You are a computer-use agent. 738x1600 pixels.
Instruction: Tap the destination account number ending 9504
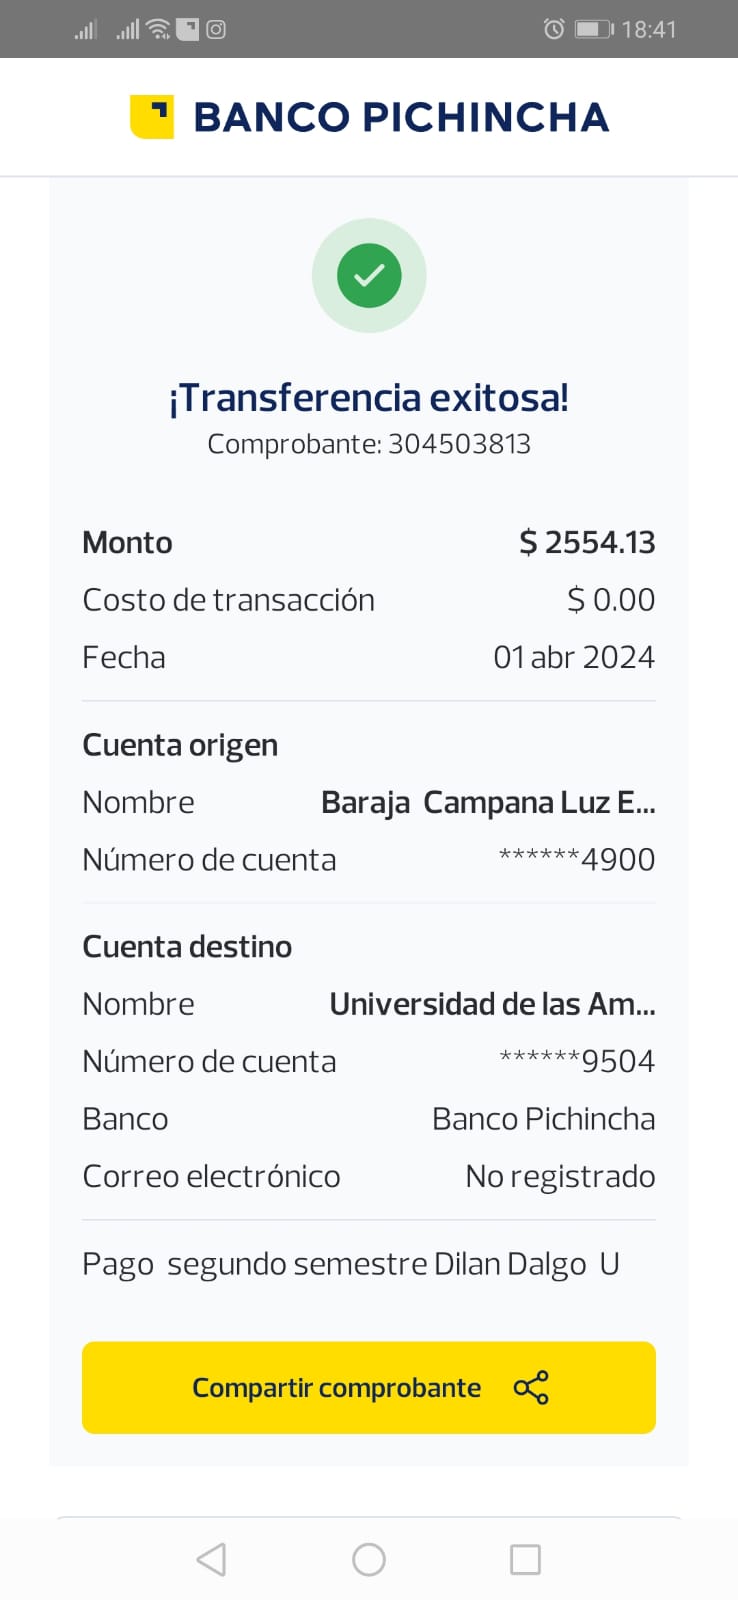(577, 1061)
